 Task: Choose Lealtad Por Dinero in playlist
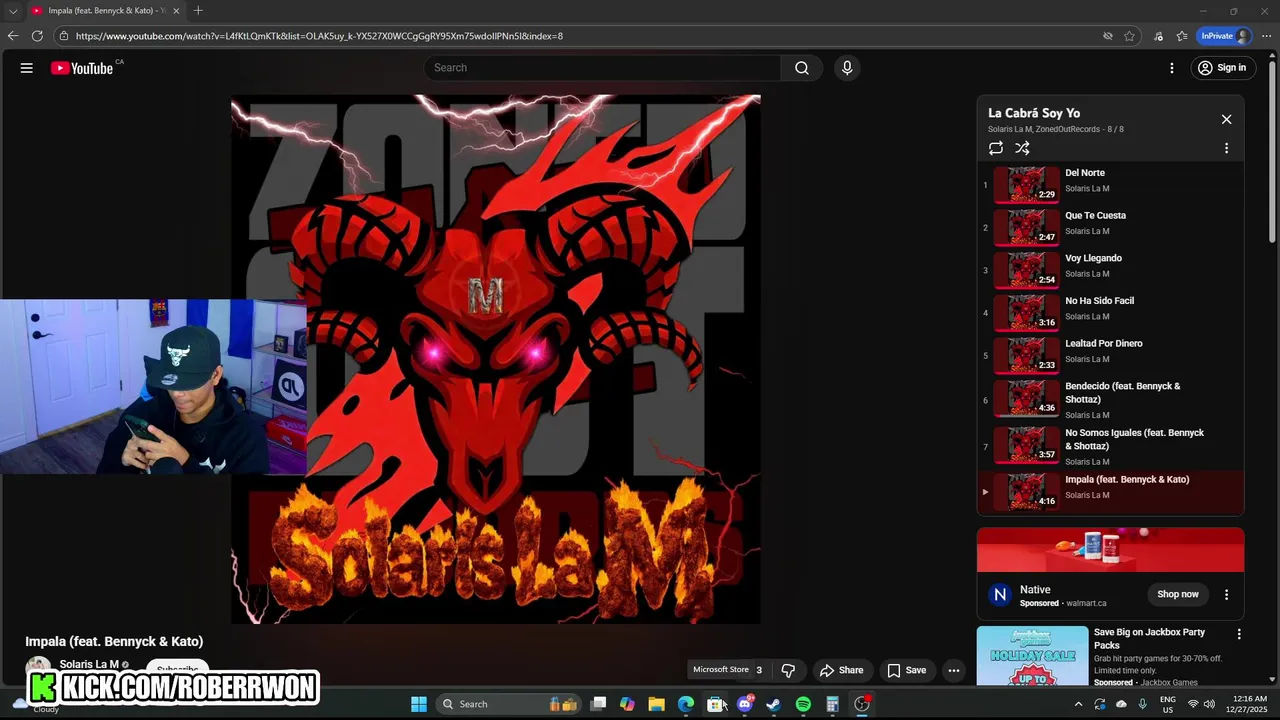point(1110,354)
